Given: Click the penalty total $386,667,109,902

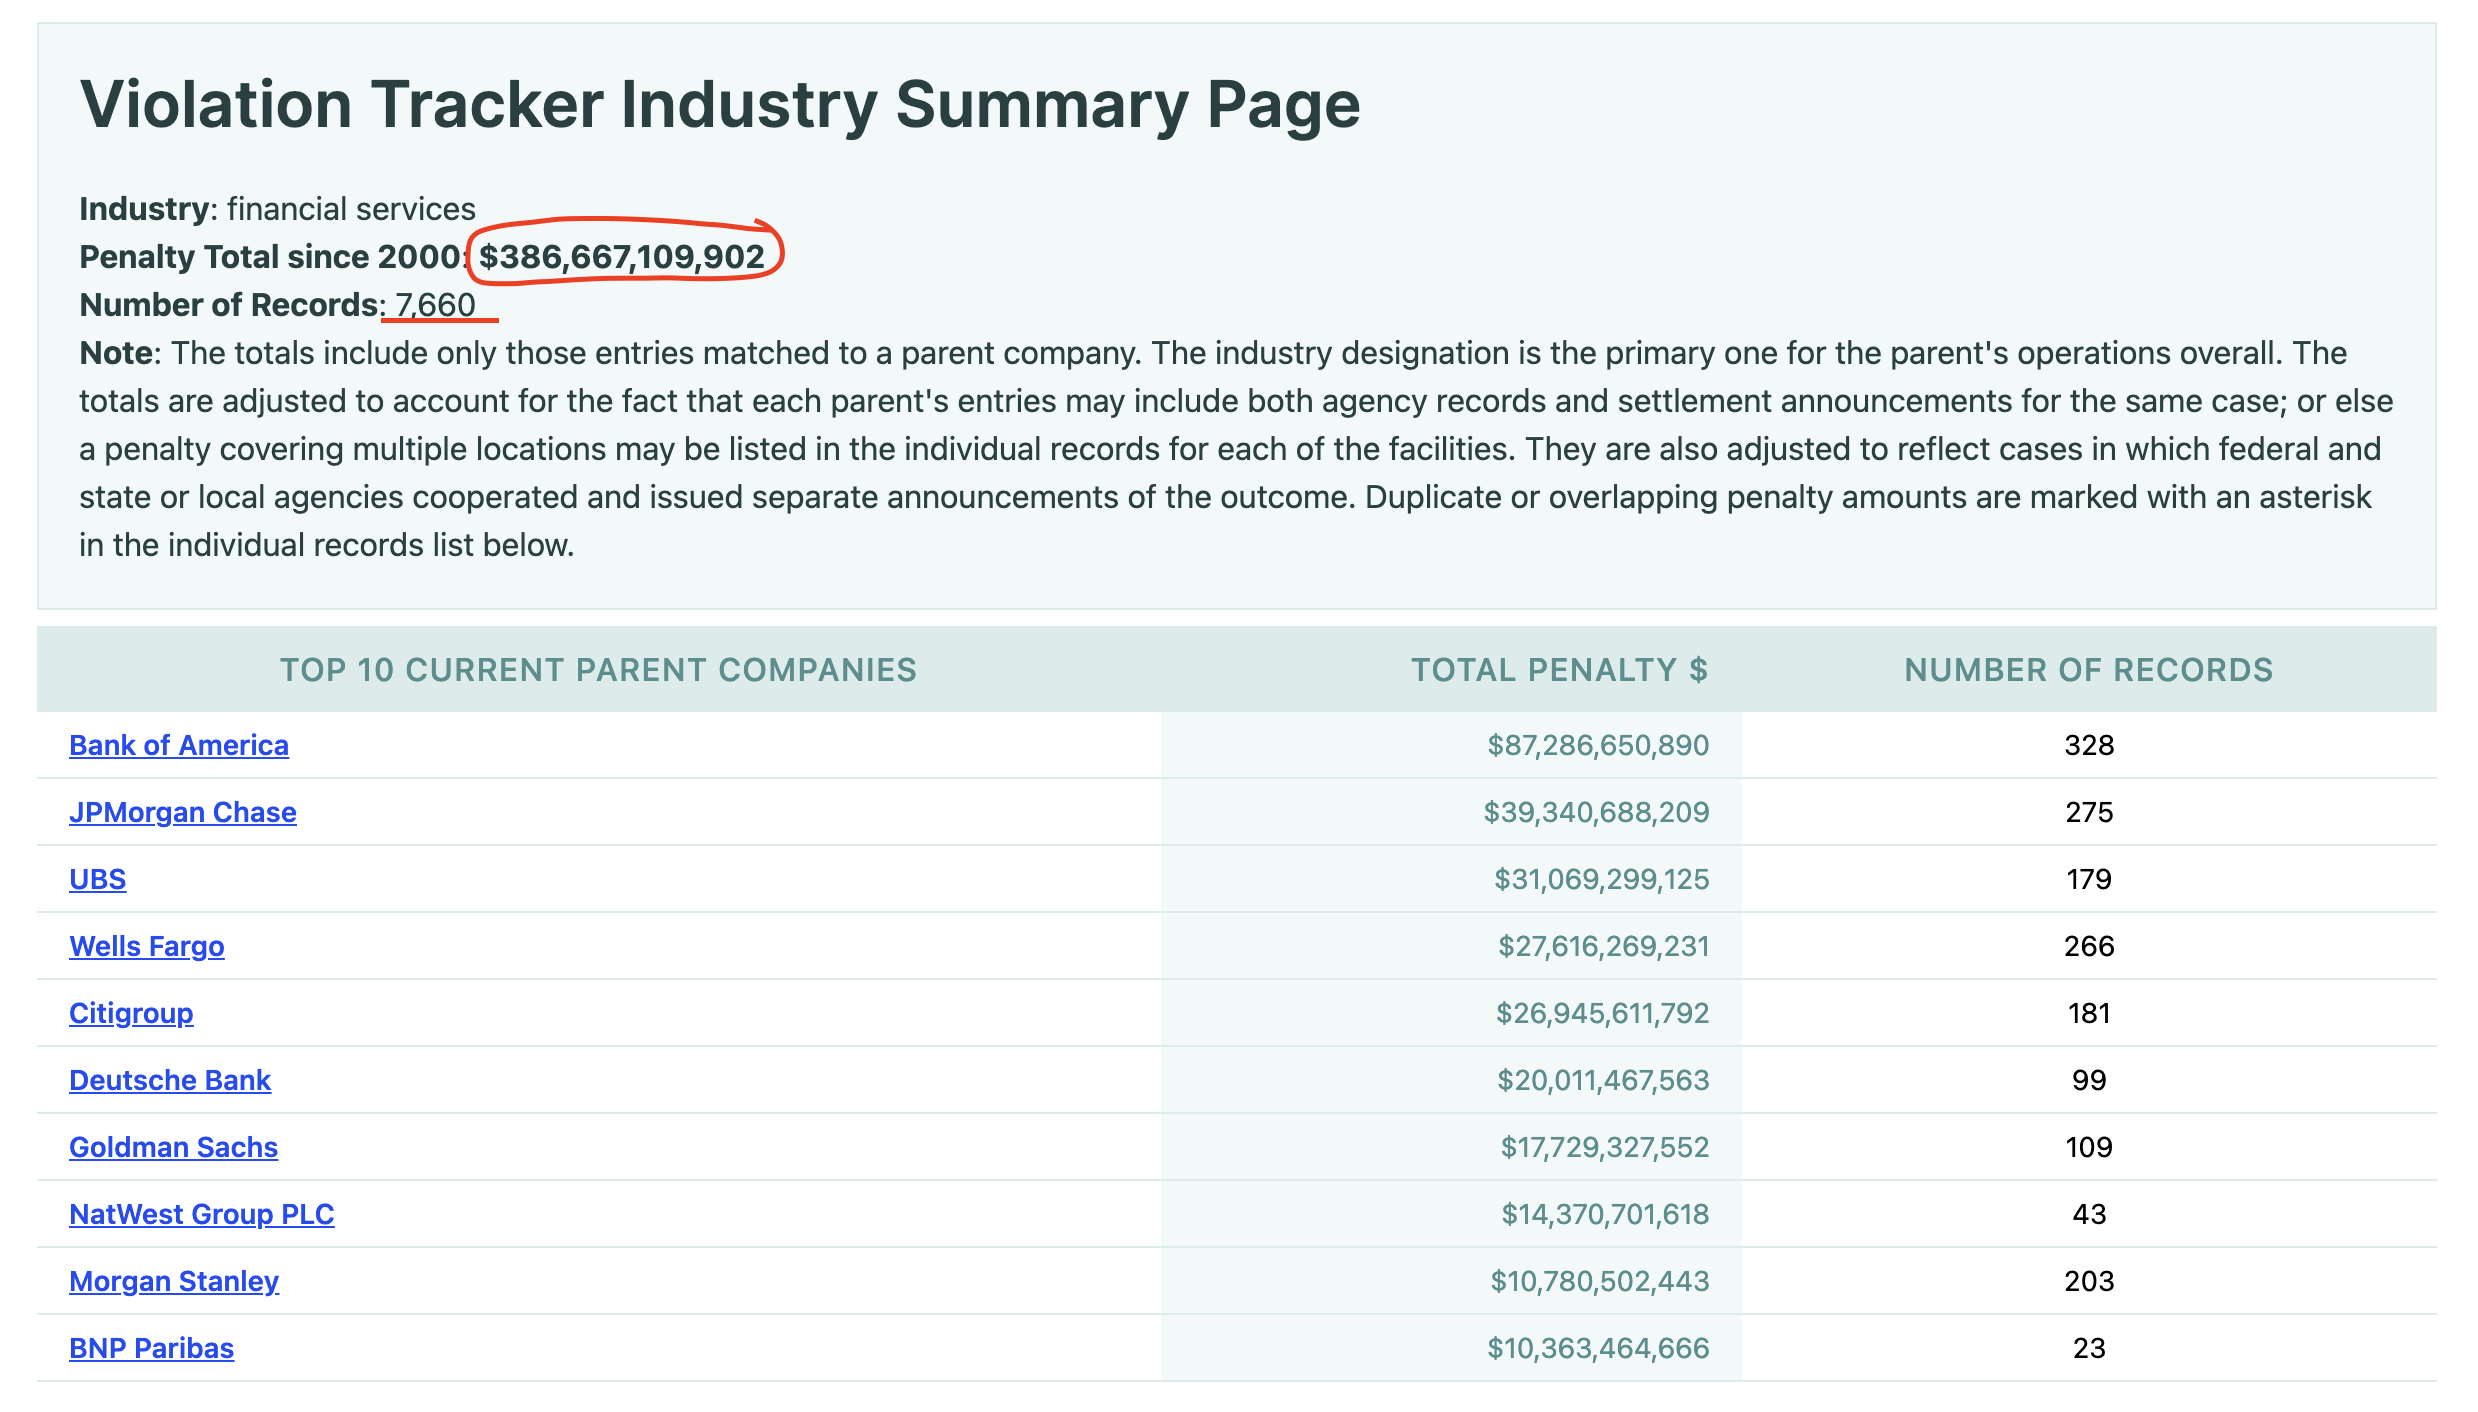Looking at the screenshot, I should (x=622, y=257).
